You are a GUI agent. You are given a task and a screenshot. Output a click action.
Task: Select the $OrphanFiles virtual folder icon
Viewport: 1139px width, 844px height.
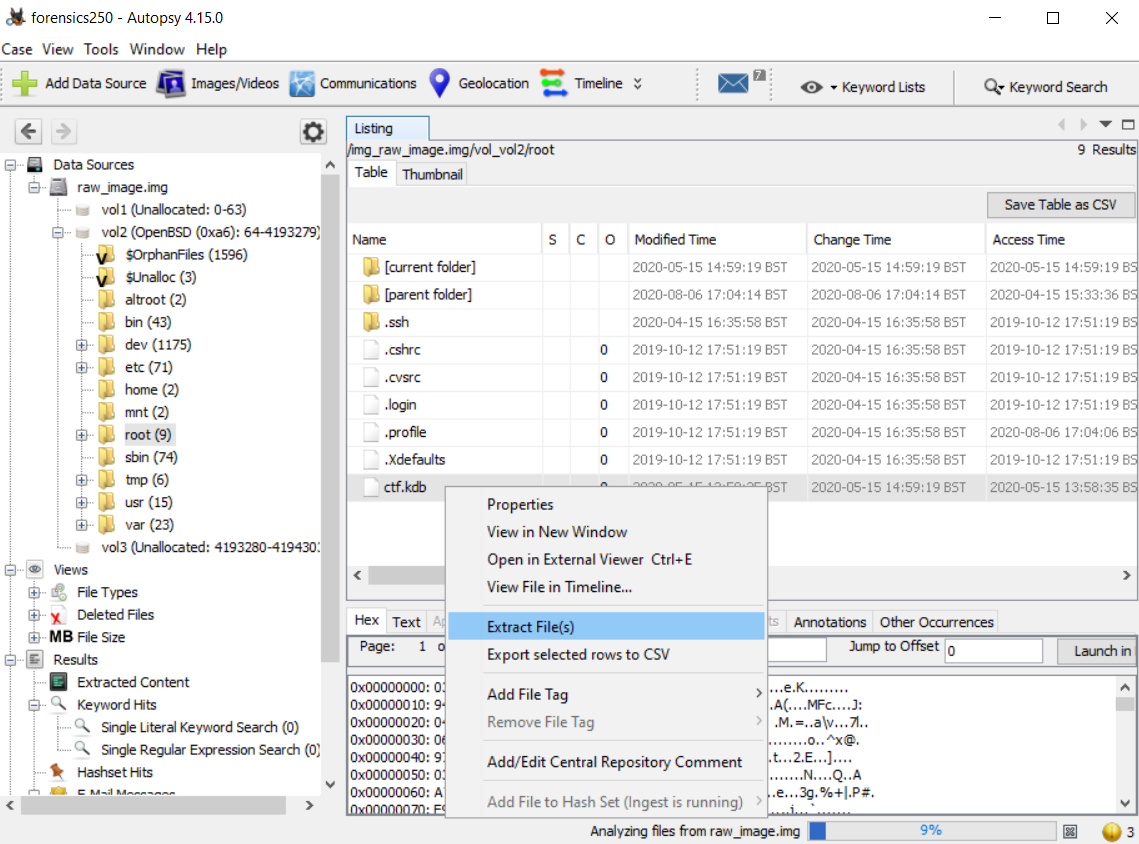coord(106,255)
